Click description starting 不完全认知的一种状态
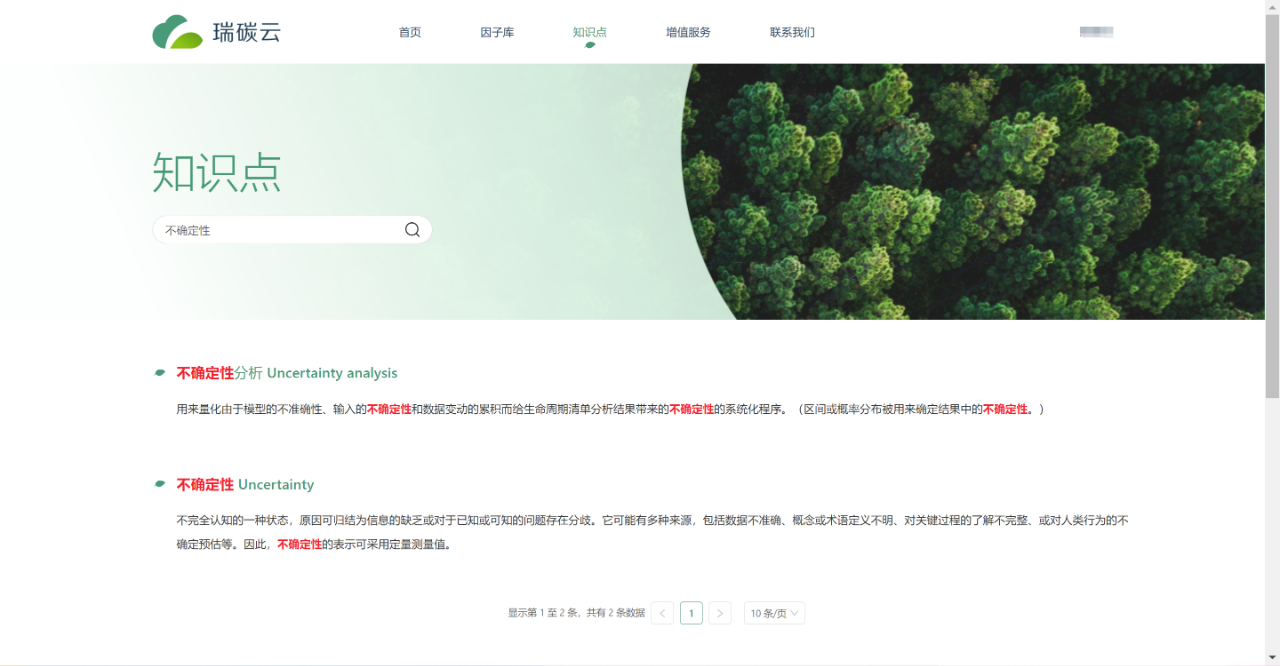This screenshot has width=1280, height=666. pyautogui.click(x=652, y=532)
